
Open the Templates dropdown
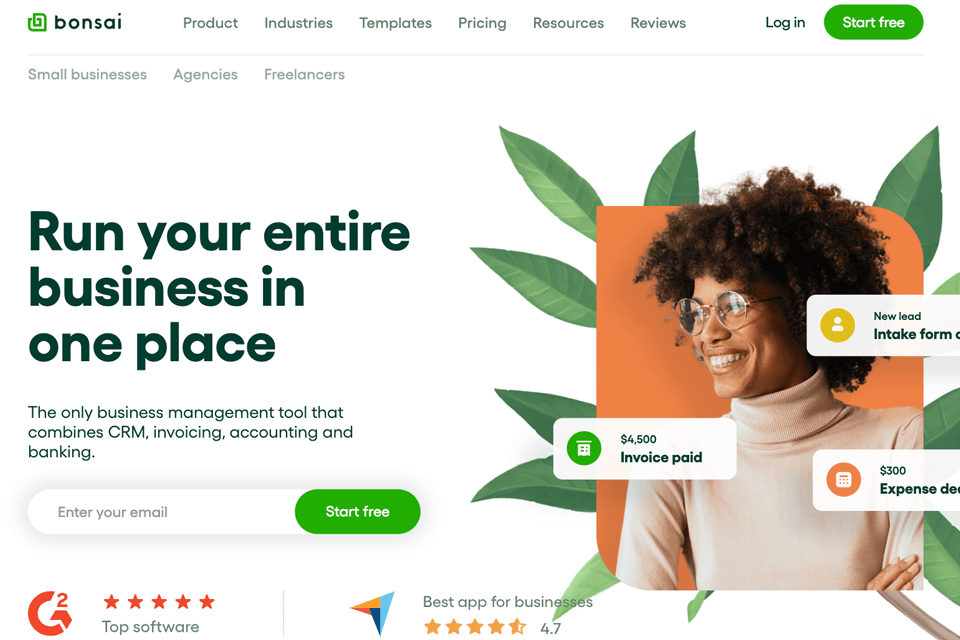(x=396, y=23)
